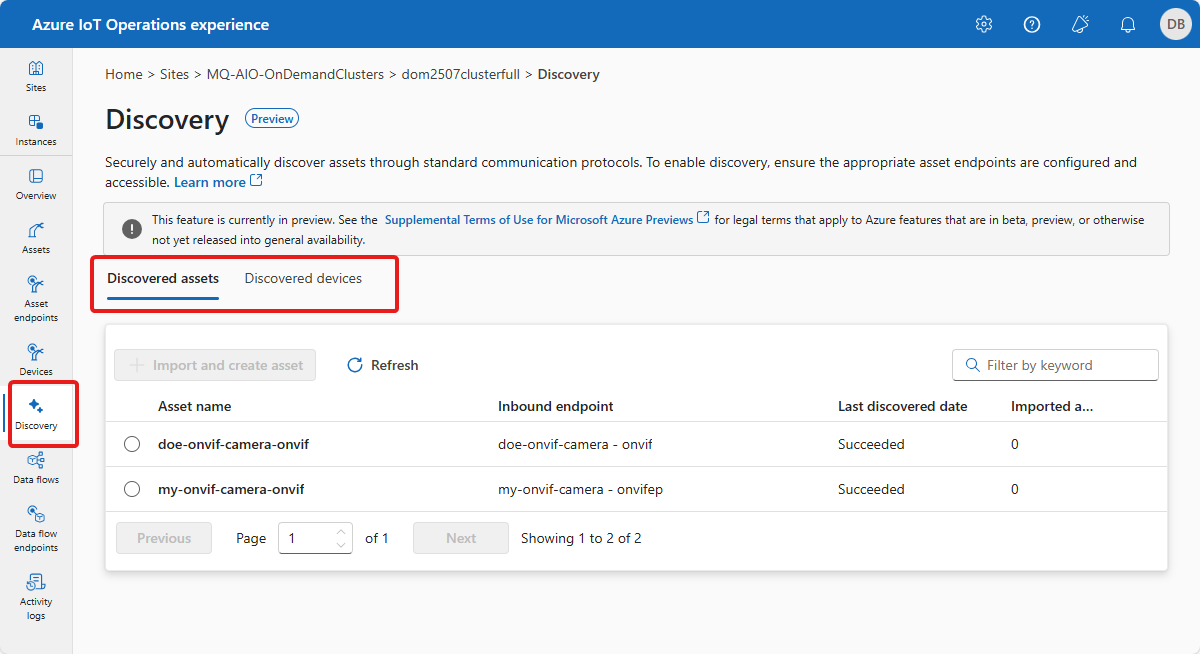Click Succeeded in the doe-onvif-camera row
Image resolution: width=1200 pixels, height=654 pixels.
[871, 444]
